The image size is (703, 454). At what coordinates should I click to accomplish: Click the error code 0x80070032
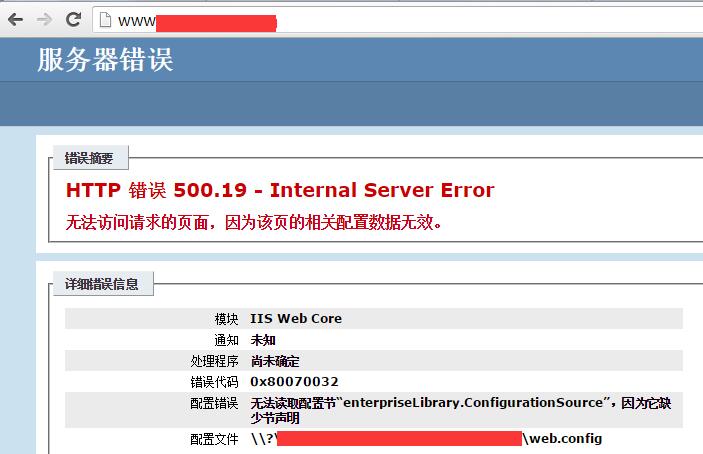(294, 382)
